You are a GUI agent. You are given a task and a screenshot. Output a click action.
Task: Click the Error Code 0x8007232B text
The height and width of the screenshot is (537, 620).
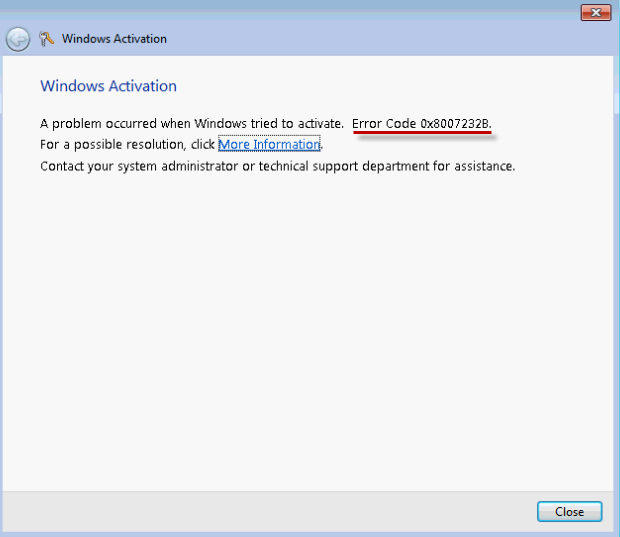pos(422,123)
